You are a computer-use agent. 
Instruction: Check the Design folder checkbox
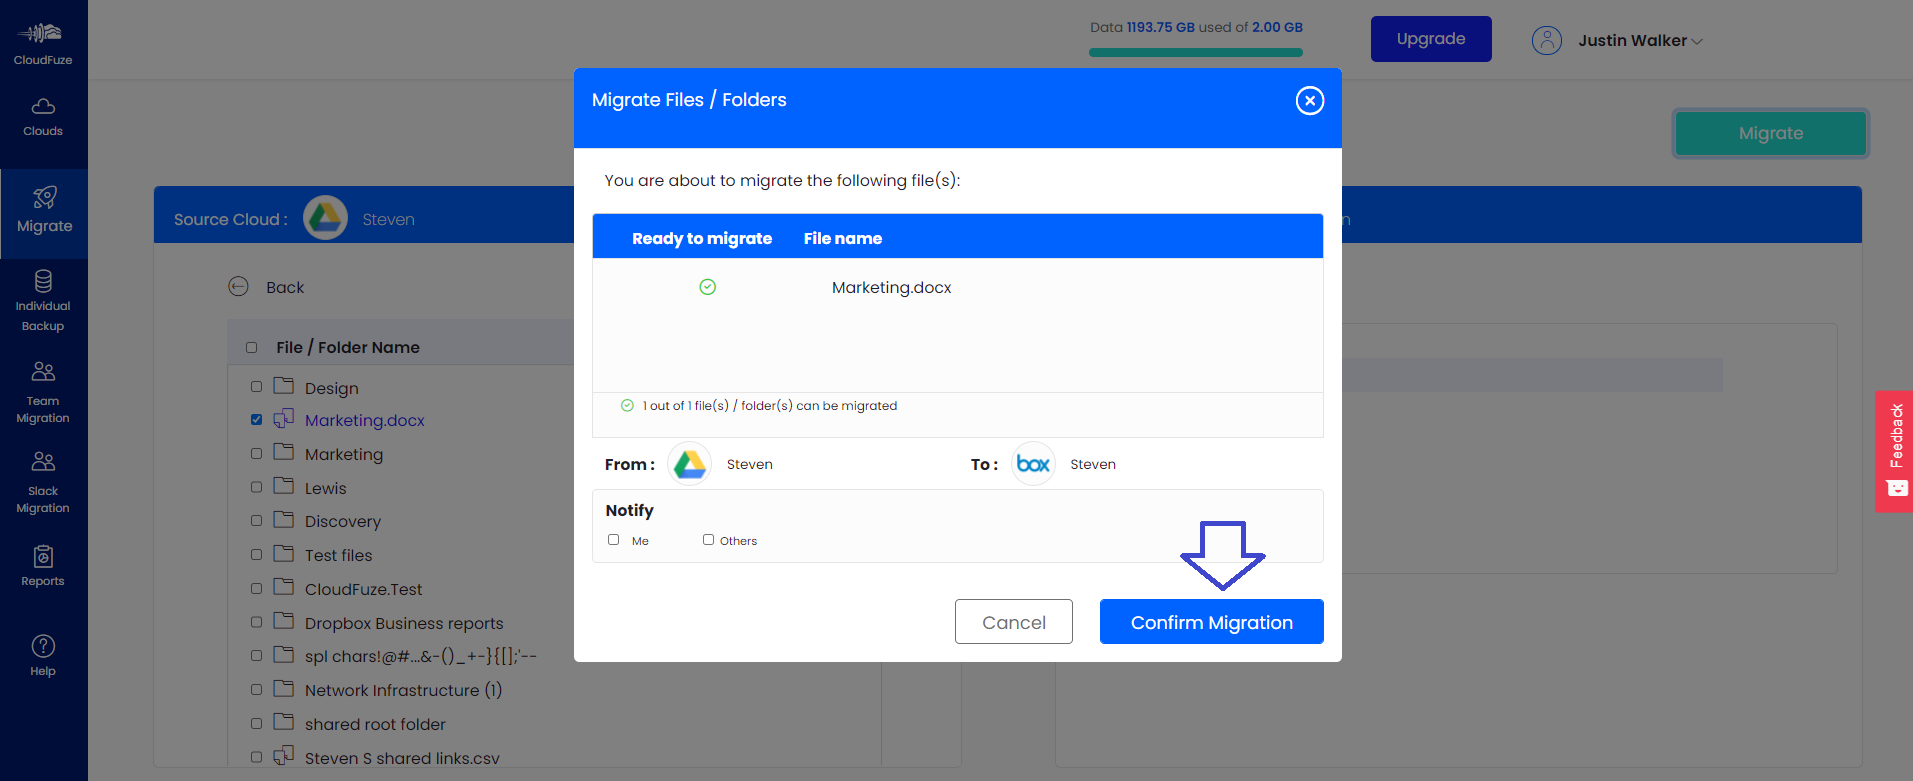pos(257,387)
